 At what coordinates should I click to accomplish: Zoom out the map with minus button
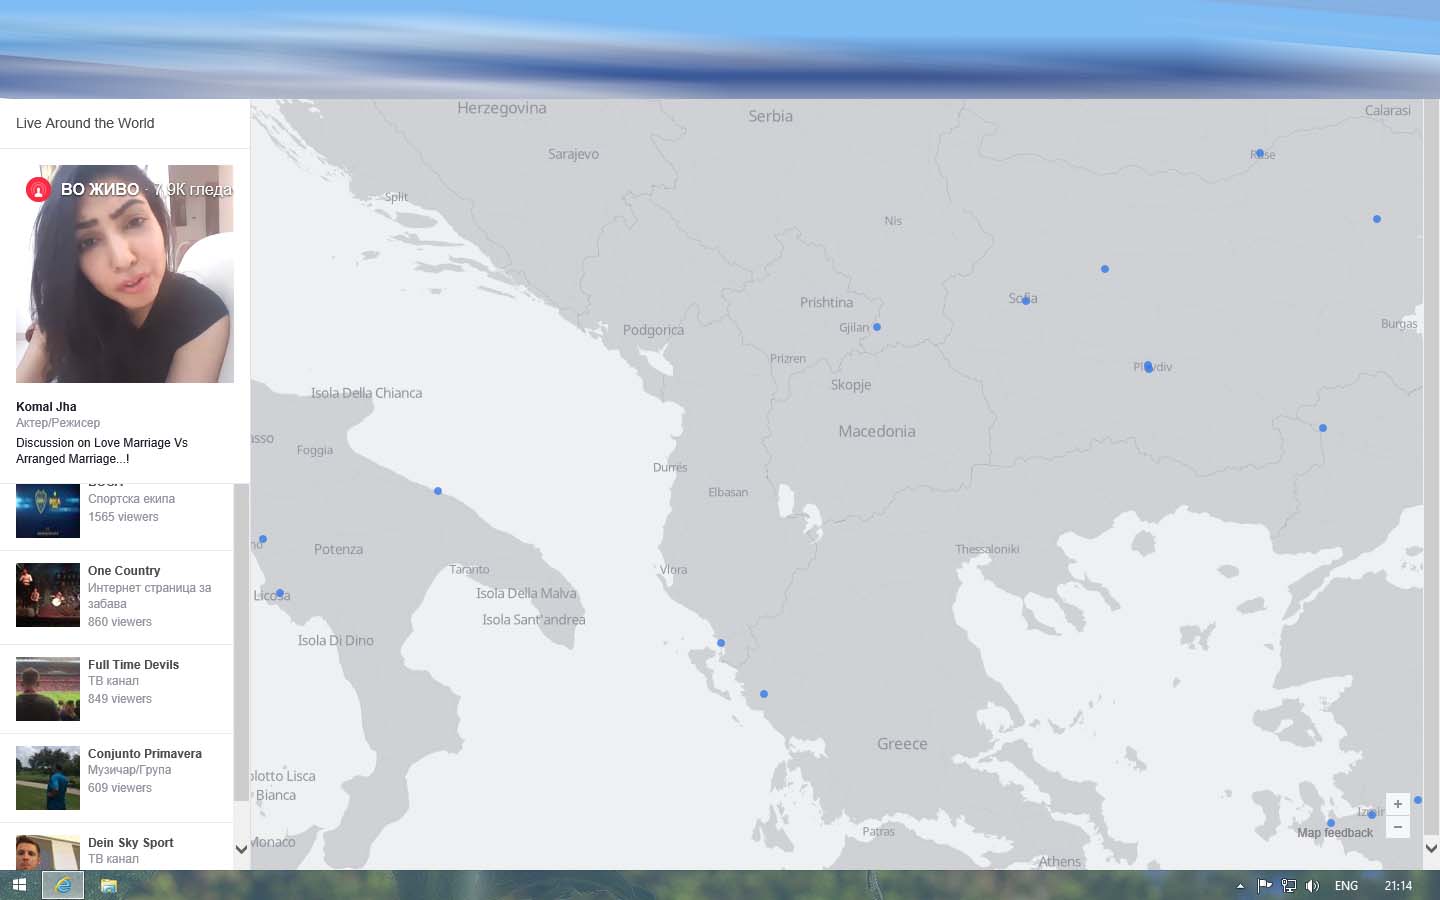coord(1398,827)
